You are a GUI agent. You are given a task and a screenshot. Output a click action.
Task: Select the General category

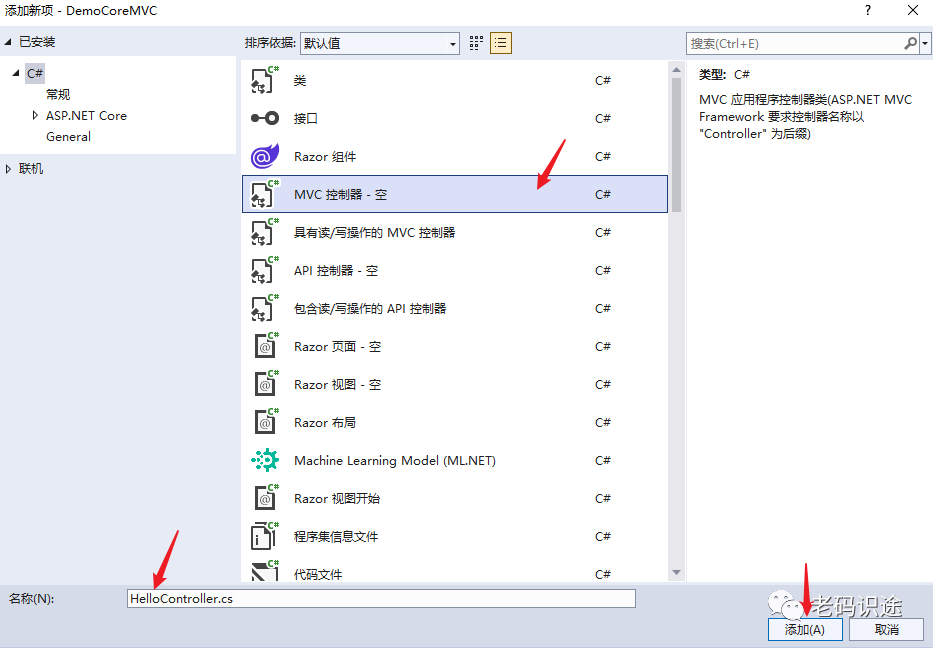tap(68, 136)
